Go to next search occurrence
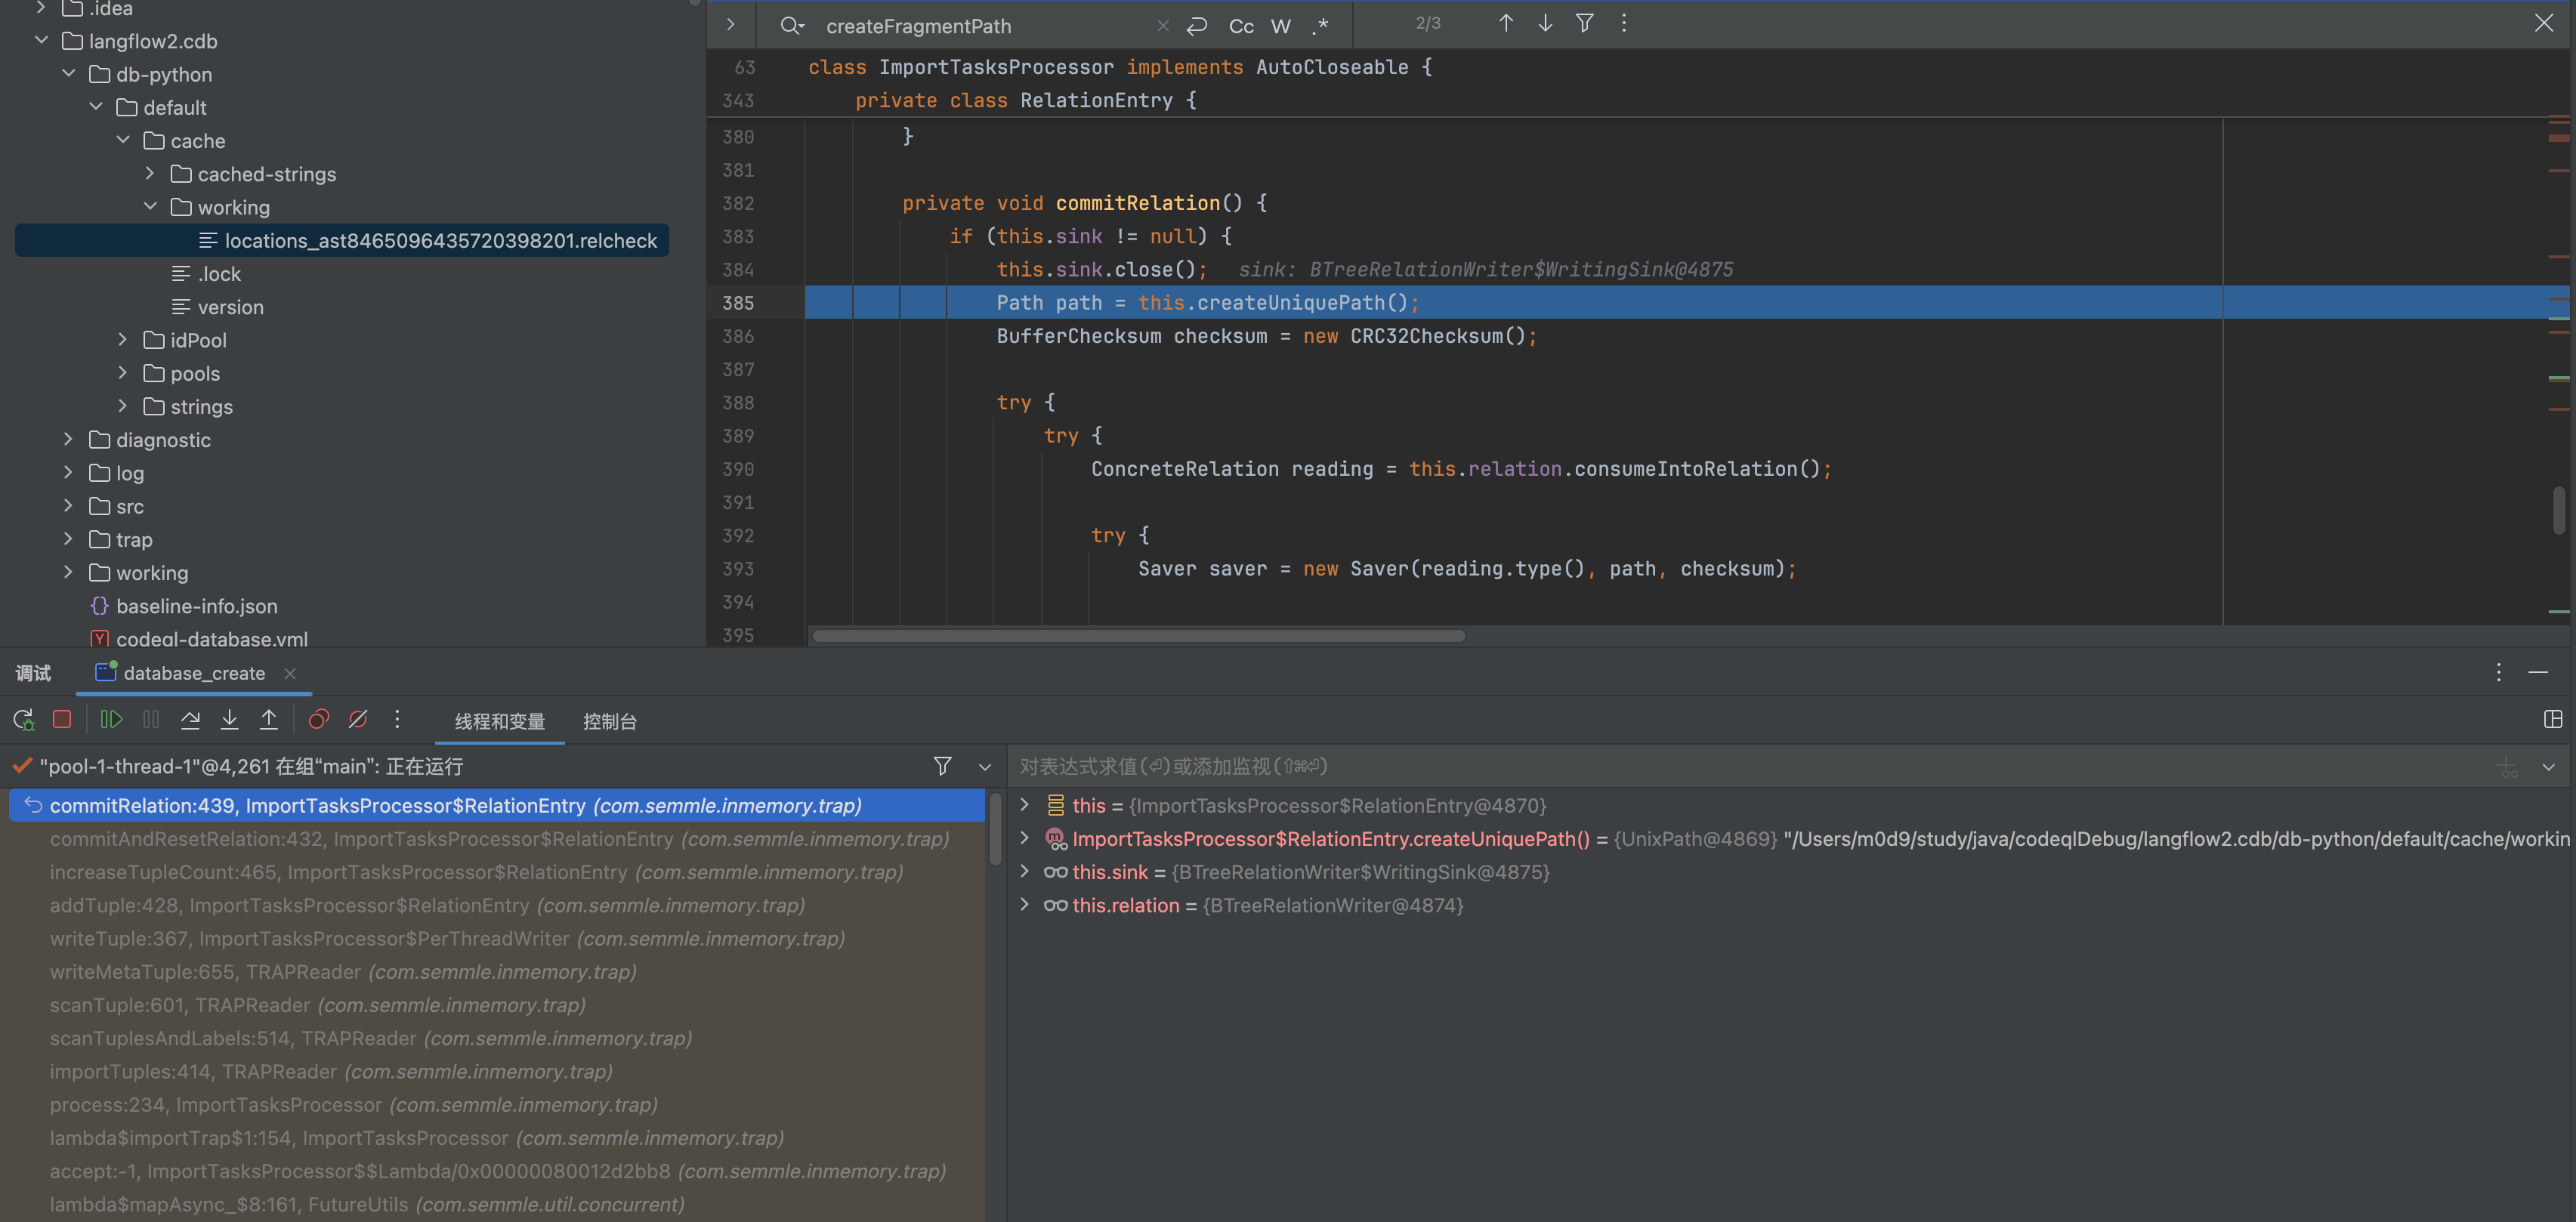The height and width of the screenshot is (1222, 2576). [1545, 23]
